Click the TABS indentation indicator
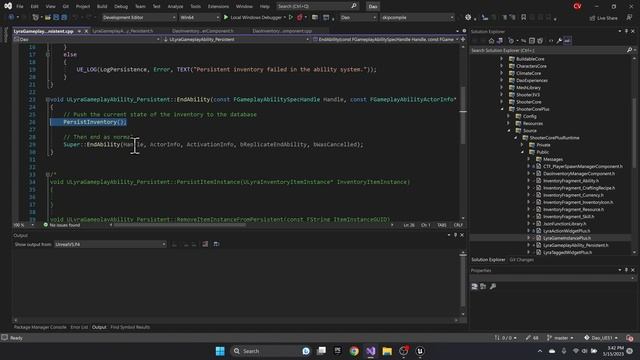 click(x=442, y=225)
